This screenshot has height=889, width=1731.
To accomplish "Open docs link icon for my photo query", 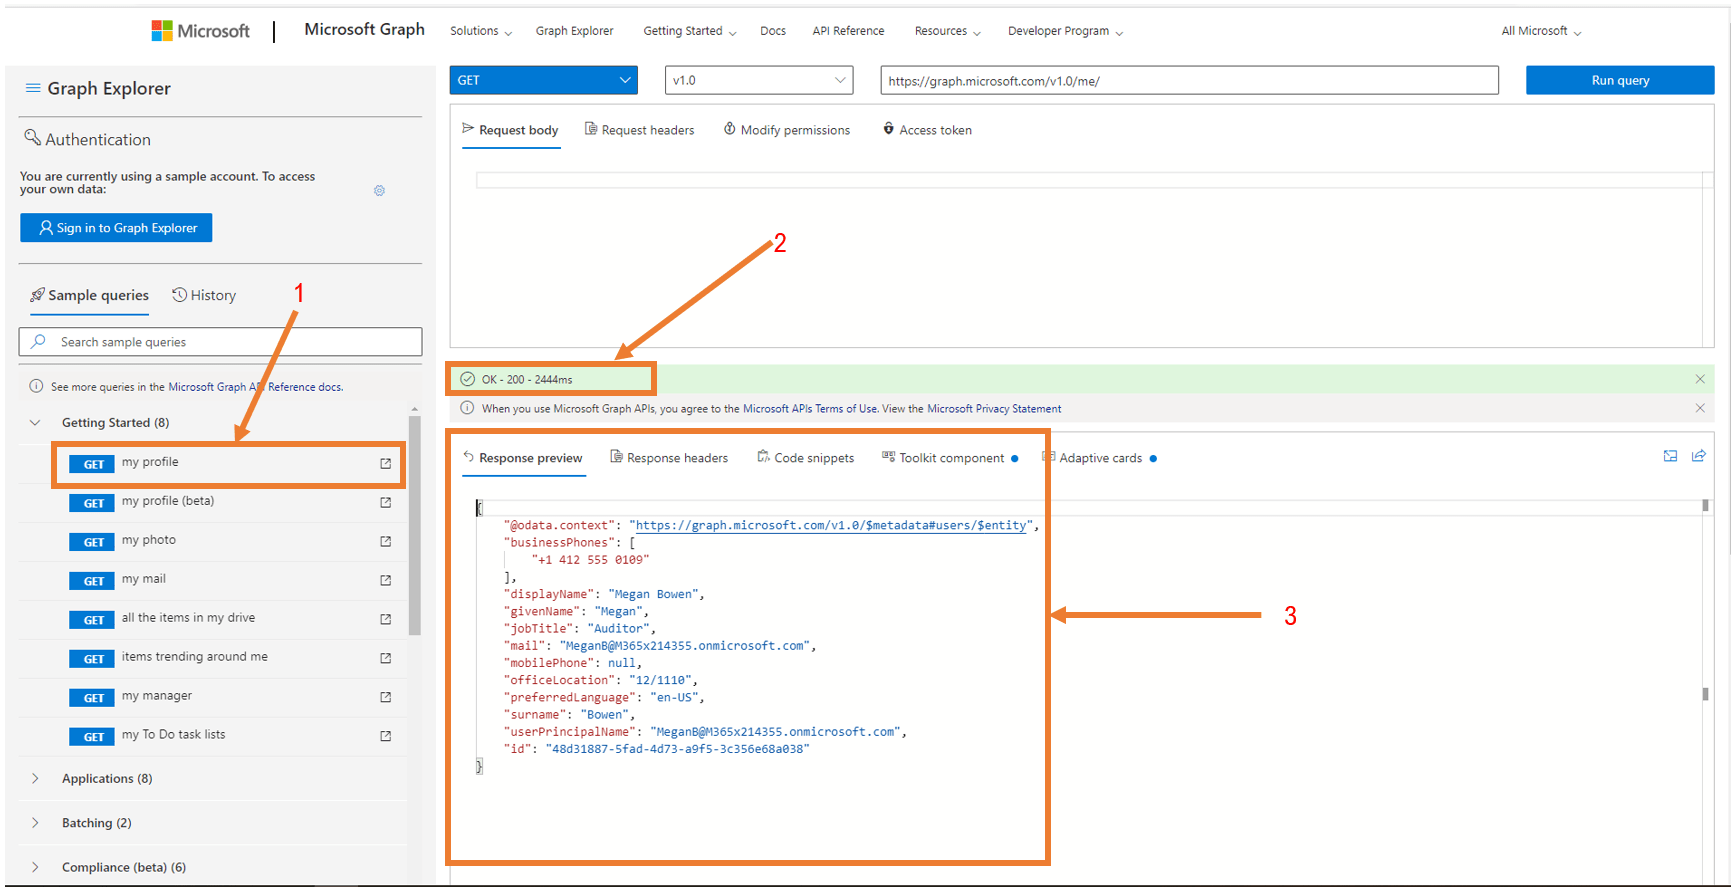I will pyautogui.click(x=385, y=541).
